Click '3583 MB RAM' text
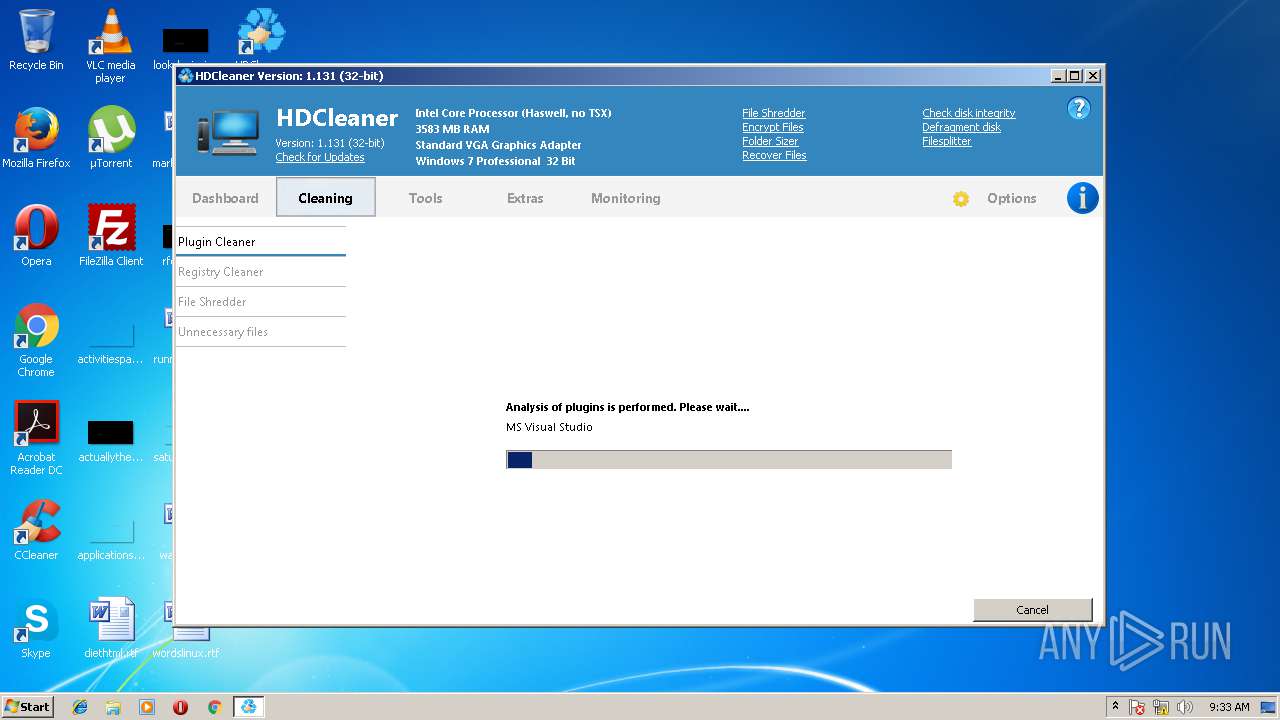Viewport: 1280px width, 720px height. tap(452, 129)
